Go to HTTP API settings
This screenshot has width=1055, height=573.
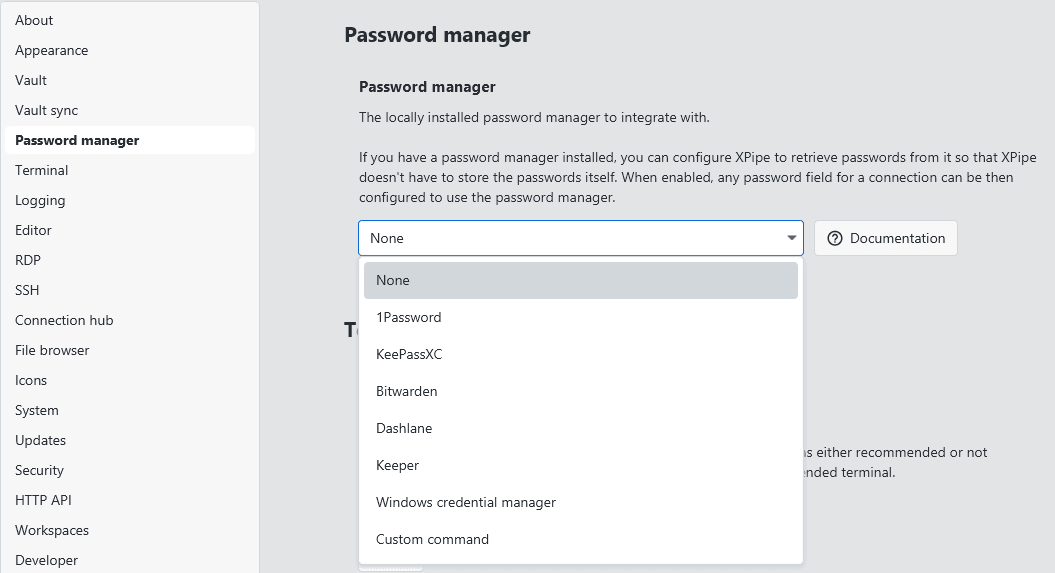pyautogui.click(x=43, y=500)
